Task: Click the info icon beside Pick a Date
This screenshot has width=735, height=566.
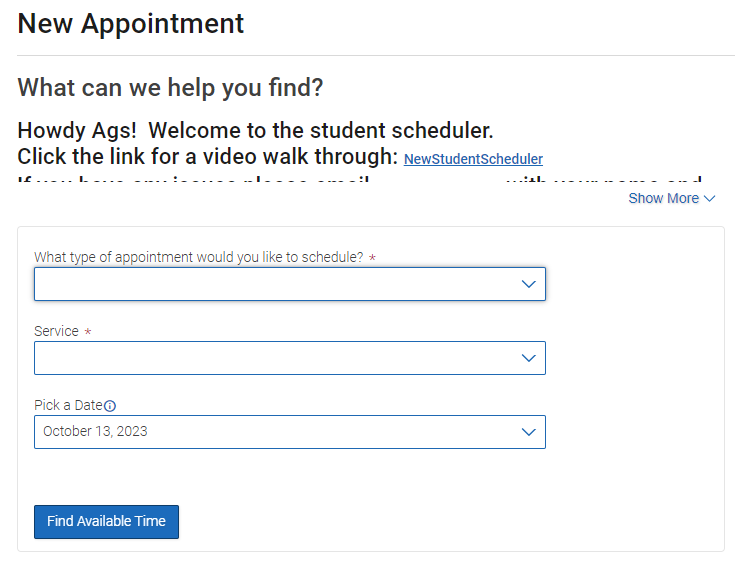Action: pyautogui.click(x=110, y=406)
